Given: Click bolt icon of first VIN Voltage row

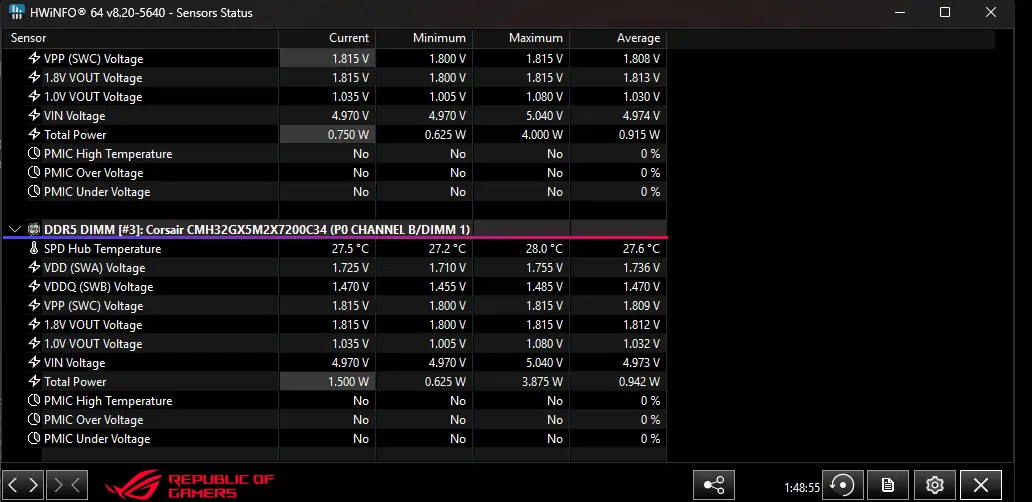Looking at the screenshot, I should point(34,116).
